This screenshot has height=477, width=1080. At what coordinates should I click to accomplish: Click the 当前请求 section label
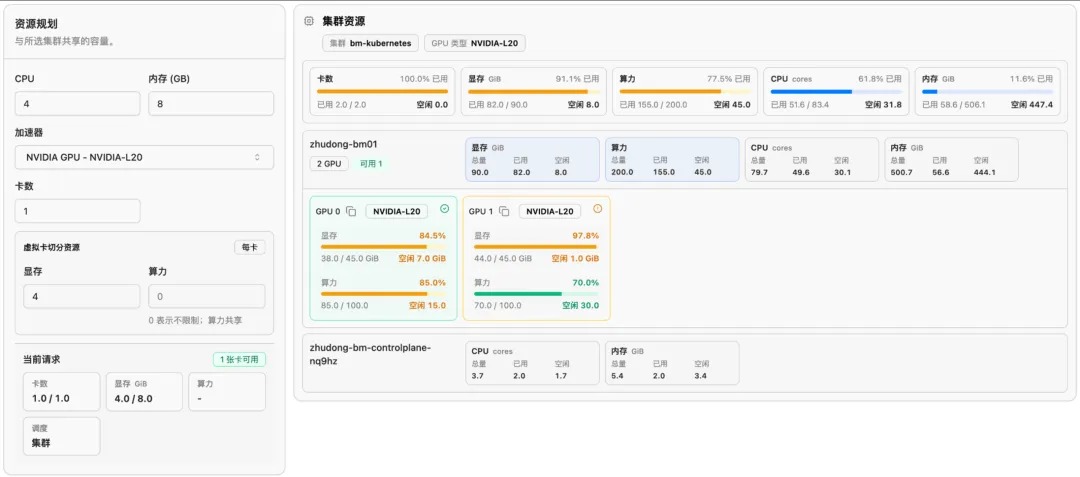point(42,359)
